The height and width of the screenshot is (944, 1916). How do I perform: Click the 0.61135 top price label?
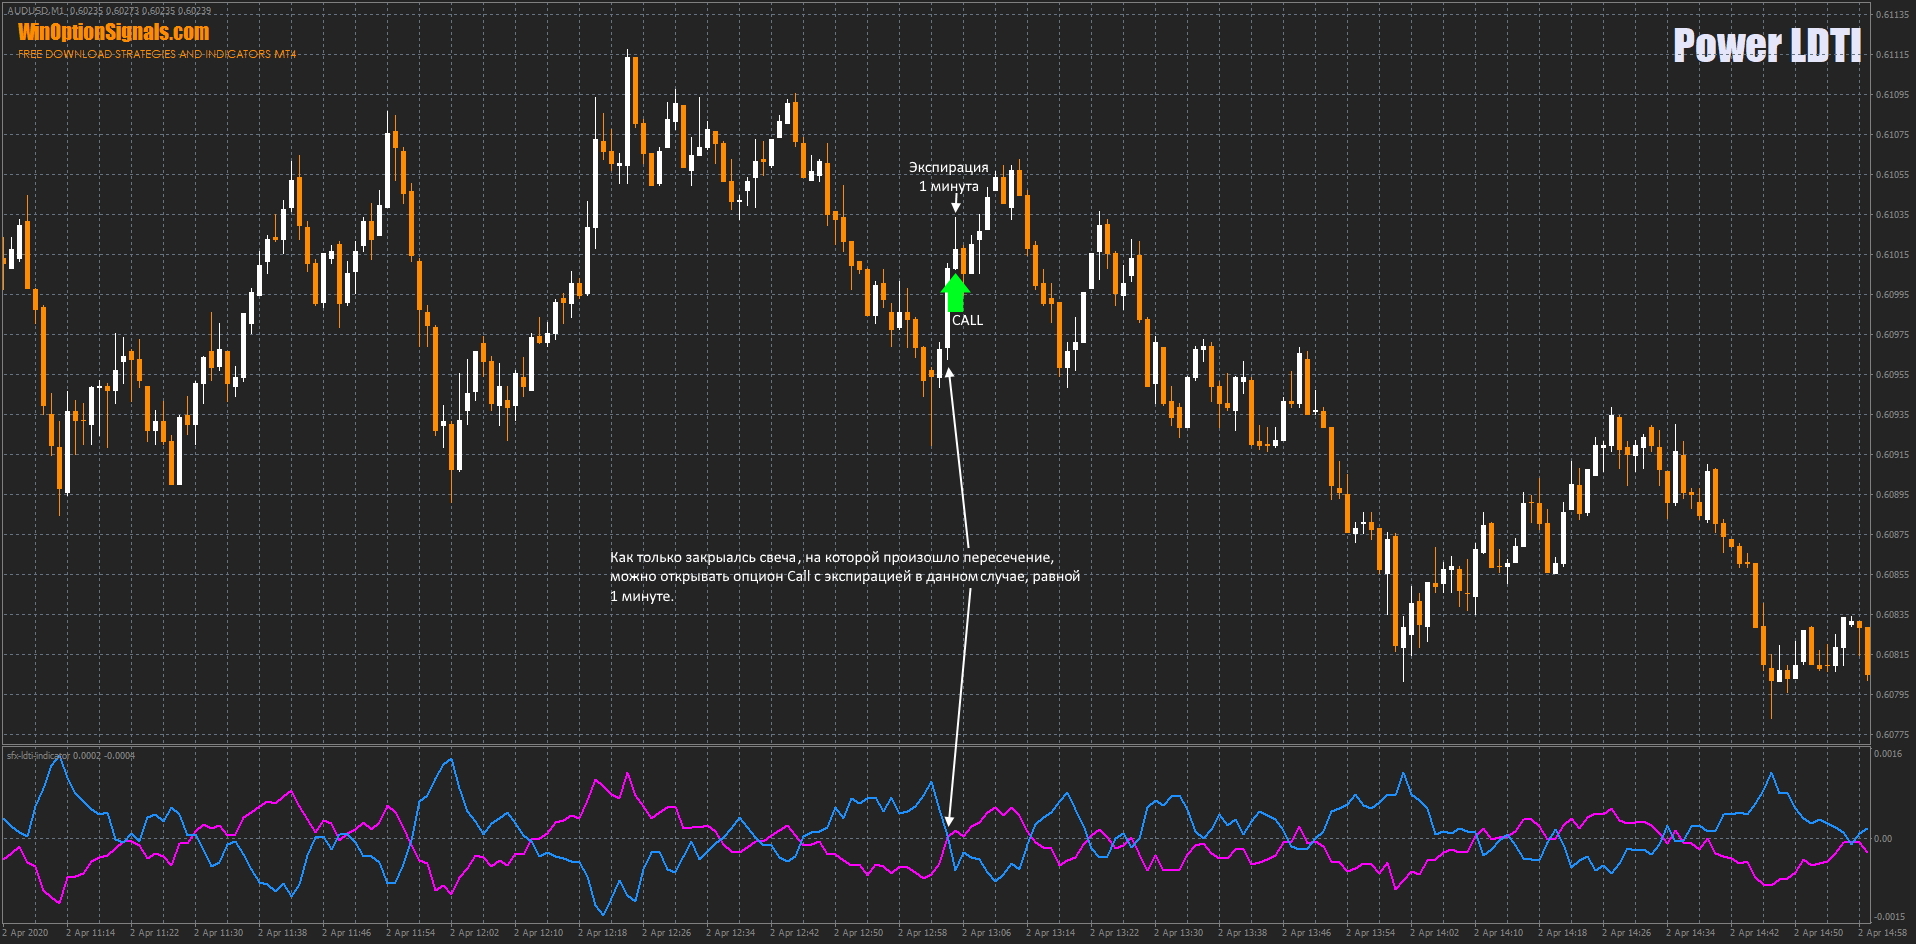(1893, 15)
